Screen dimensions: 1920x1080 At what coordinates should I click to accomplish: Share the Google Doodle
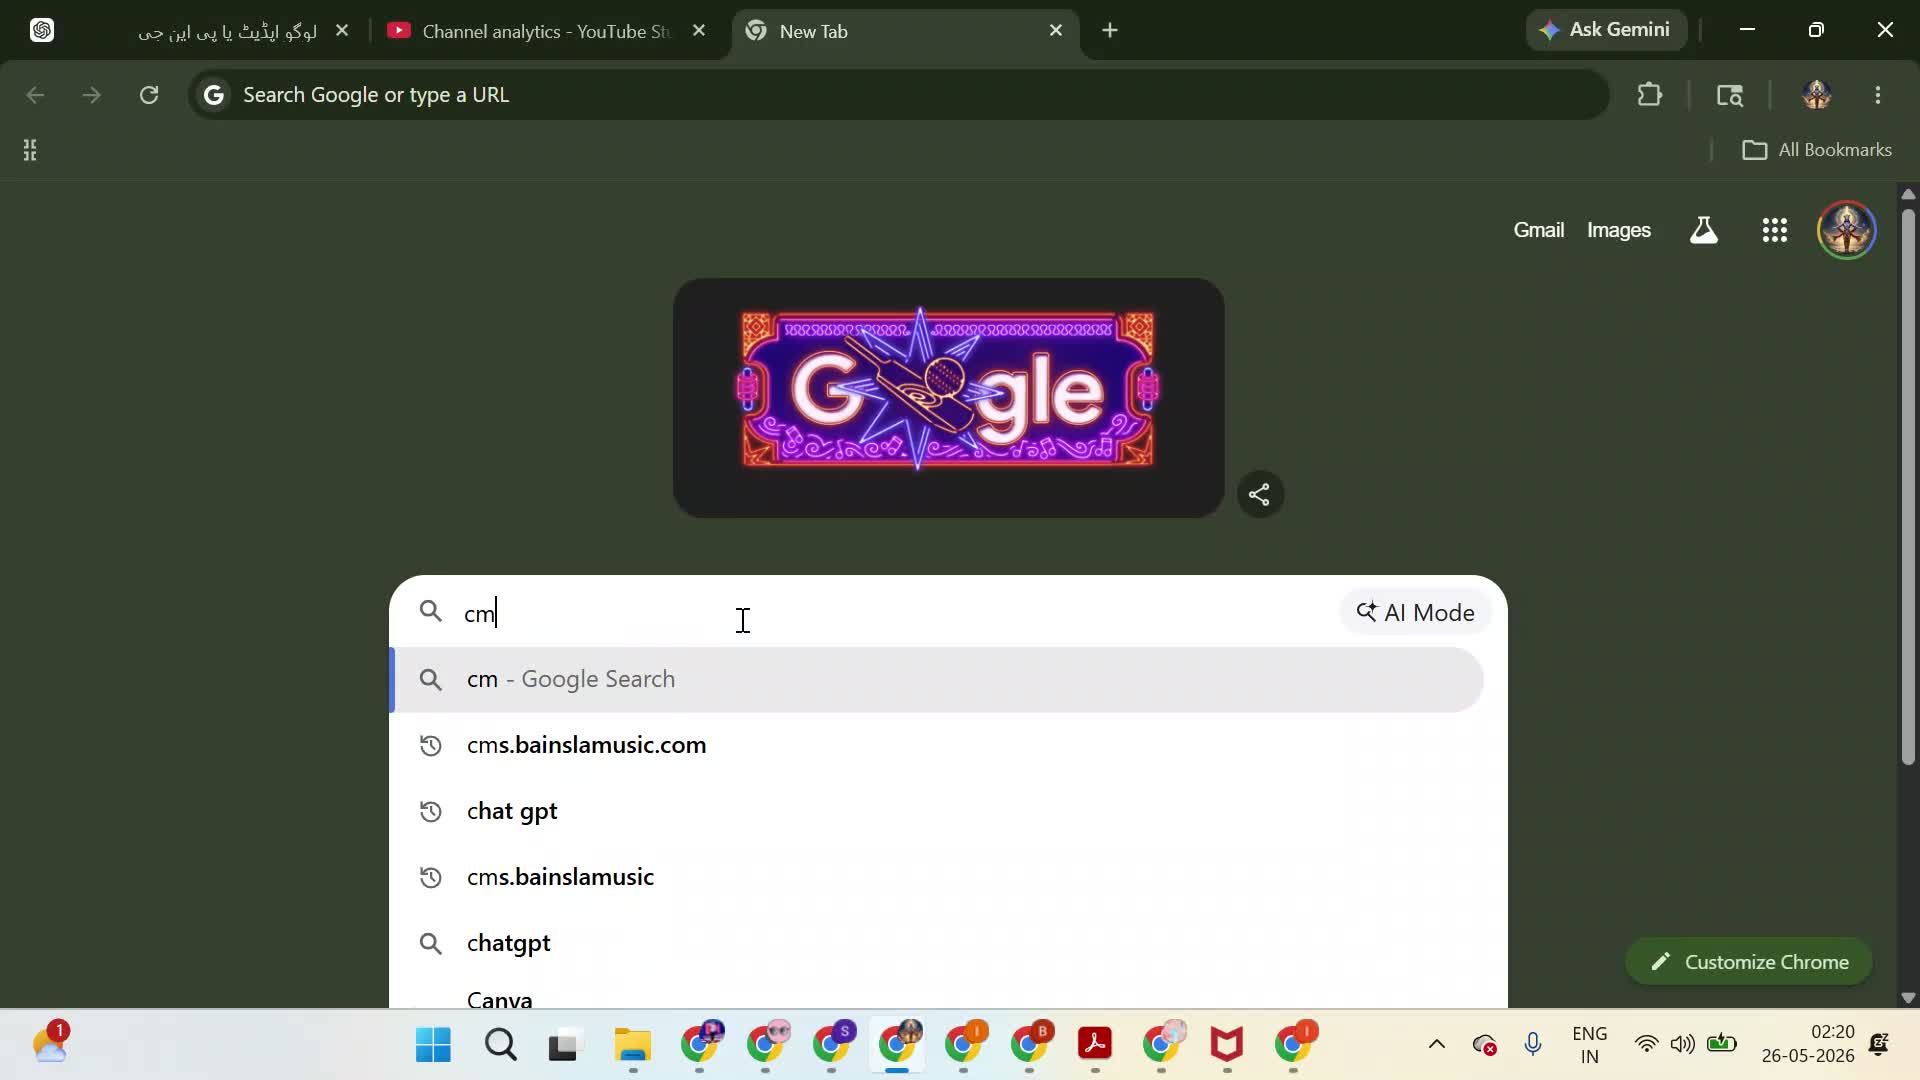pyautogui.click(x=1260, y=494)
